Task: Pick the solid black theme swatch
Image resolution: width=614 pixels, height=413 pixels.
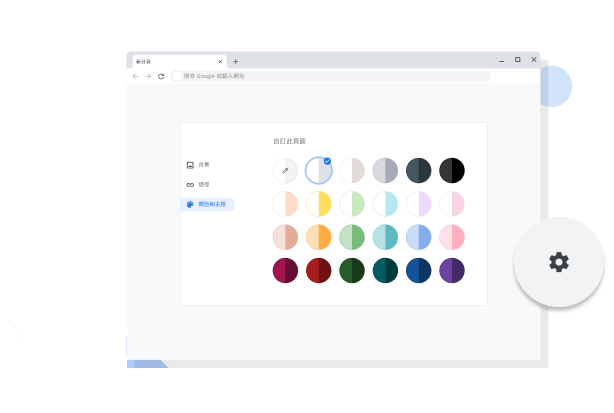Action: click(452, 171)
